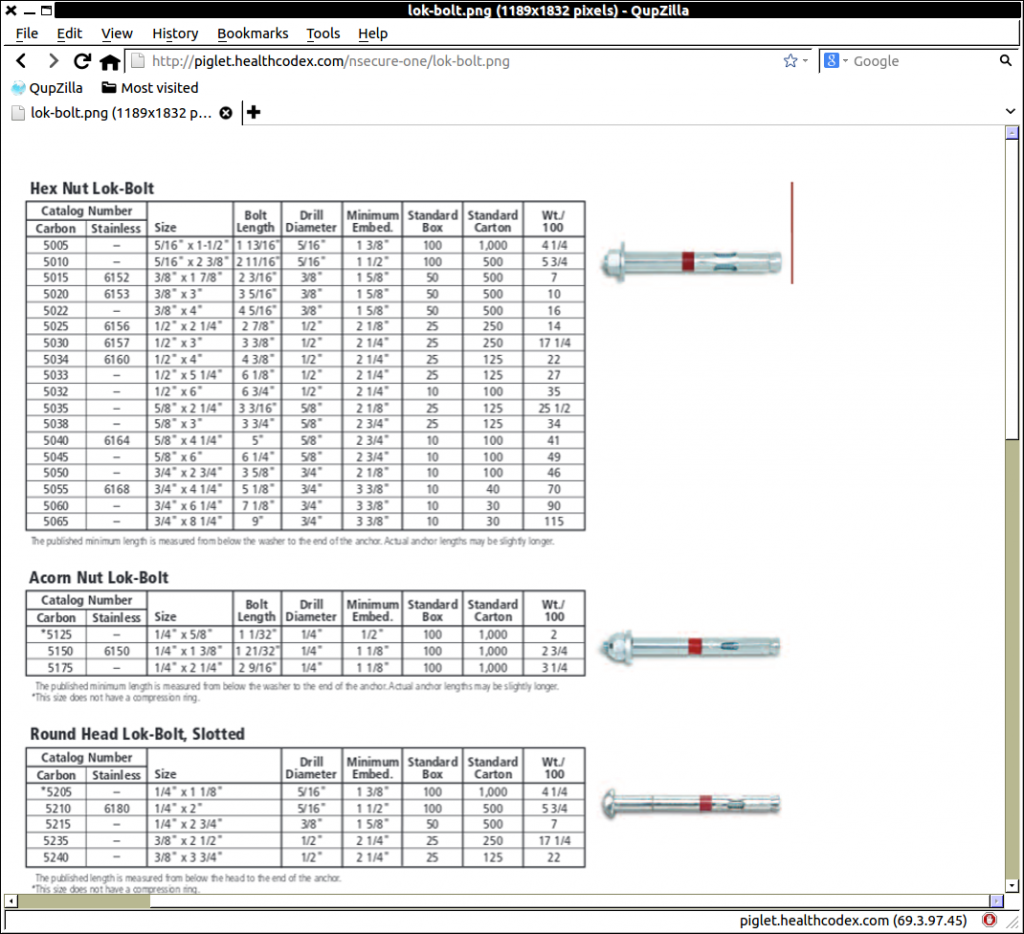This screenshot has width=1024, height=934.
Task: Click weight value 115 cell
Action: [x=554, y=521]
